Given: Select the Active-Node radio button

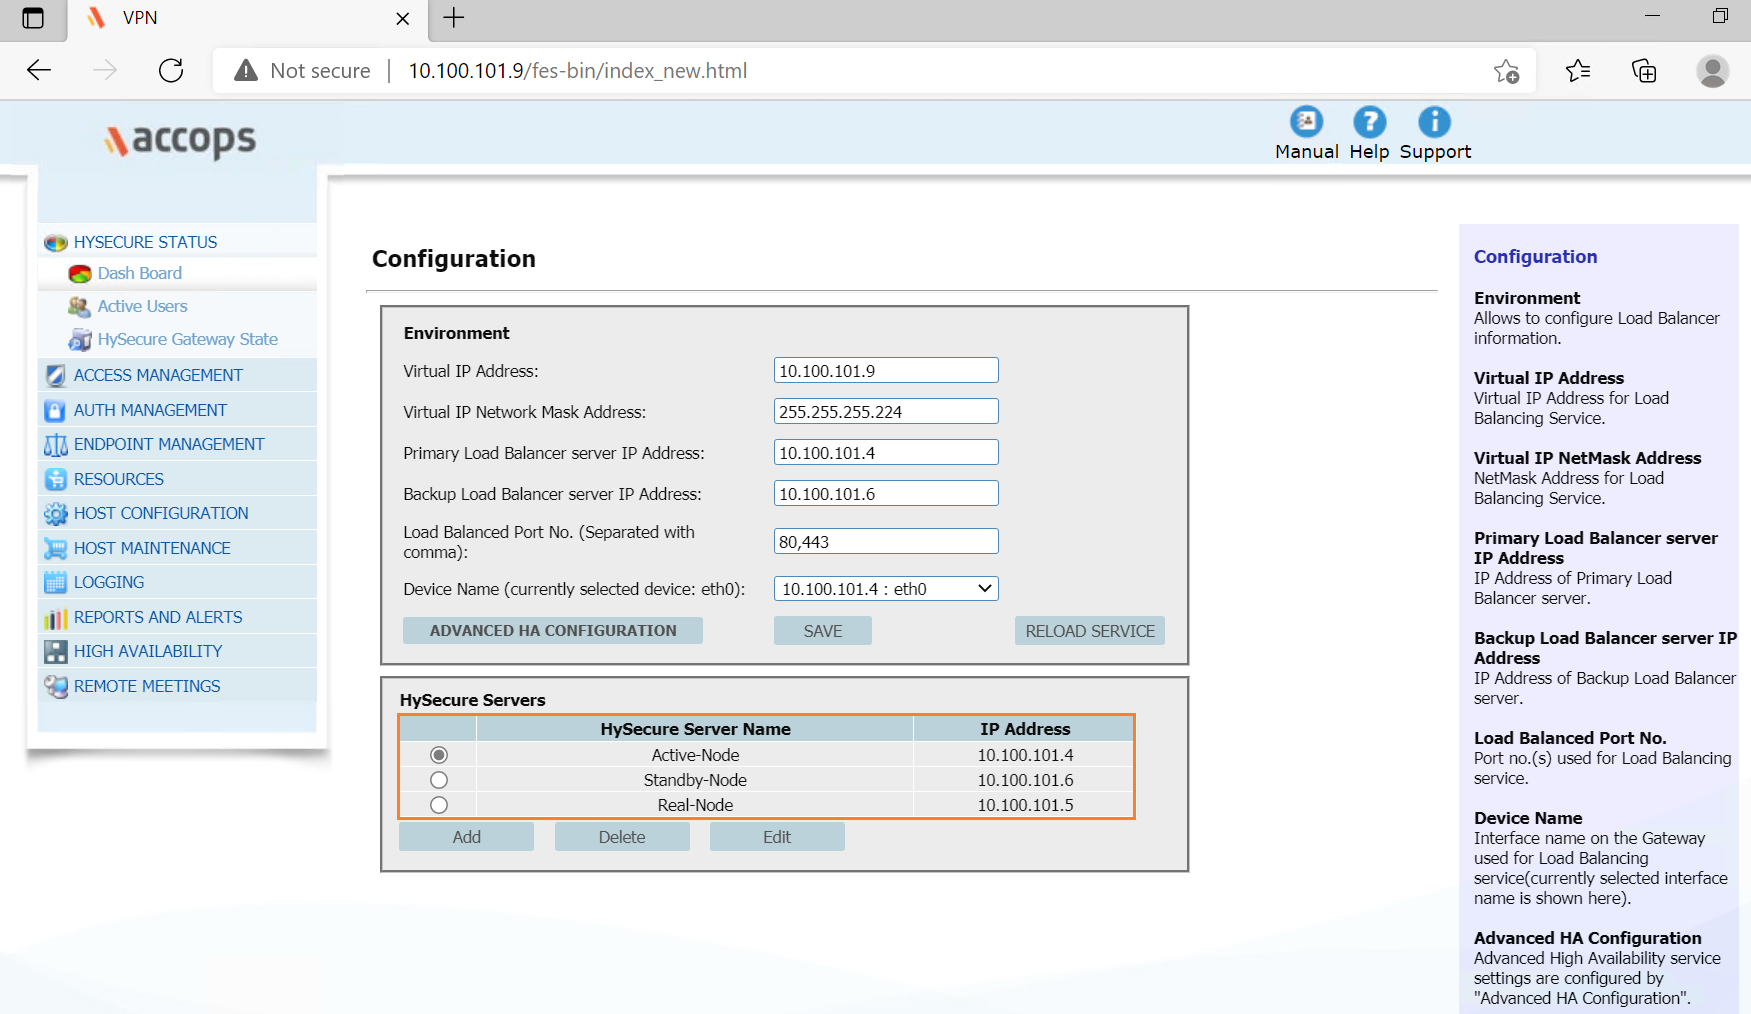Looking at the screenshot, I should (439, 755).
